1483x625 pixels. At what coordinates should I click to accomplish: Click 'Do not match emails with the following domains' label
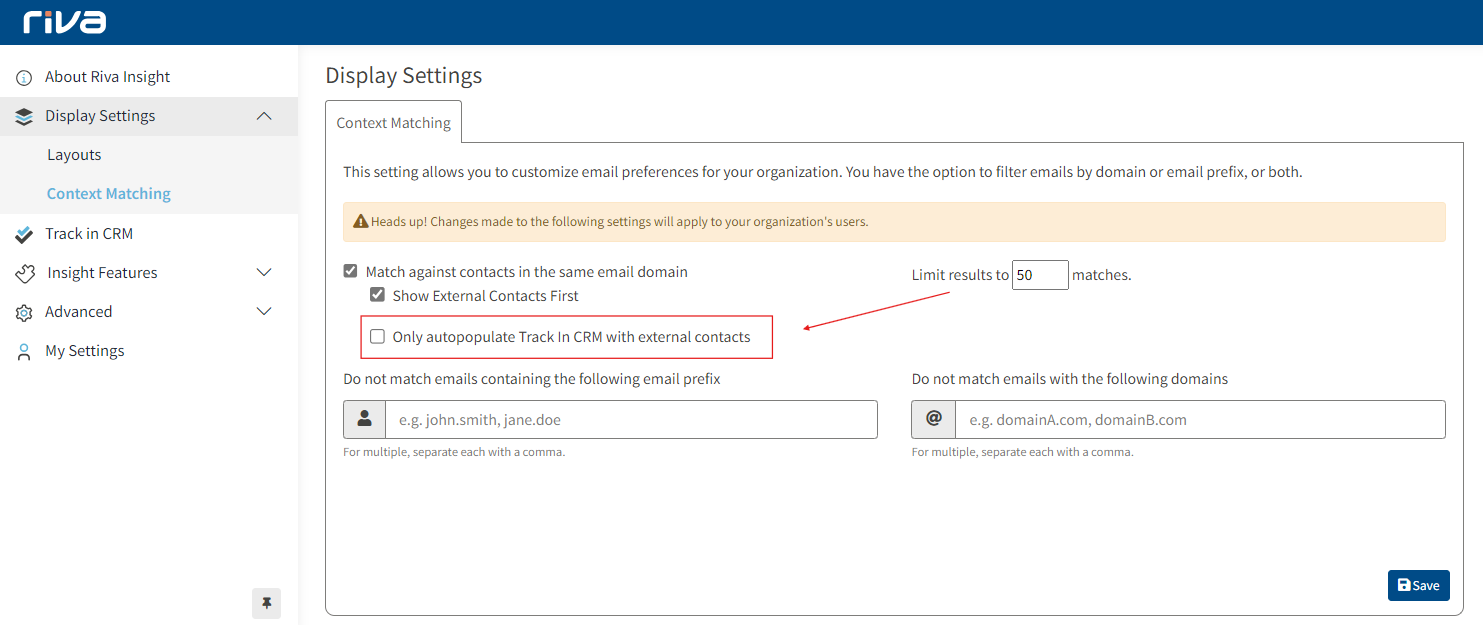[x=1070, y=379]
